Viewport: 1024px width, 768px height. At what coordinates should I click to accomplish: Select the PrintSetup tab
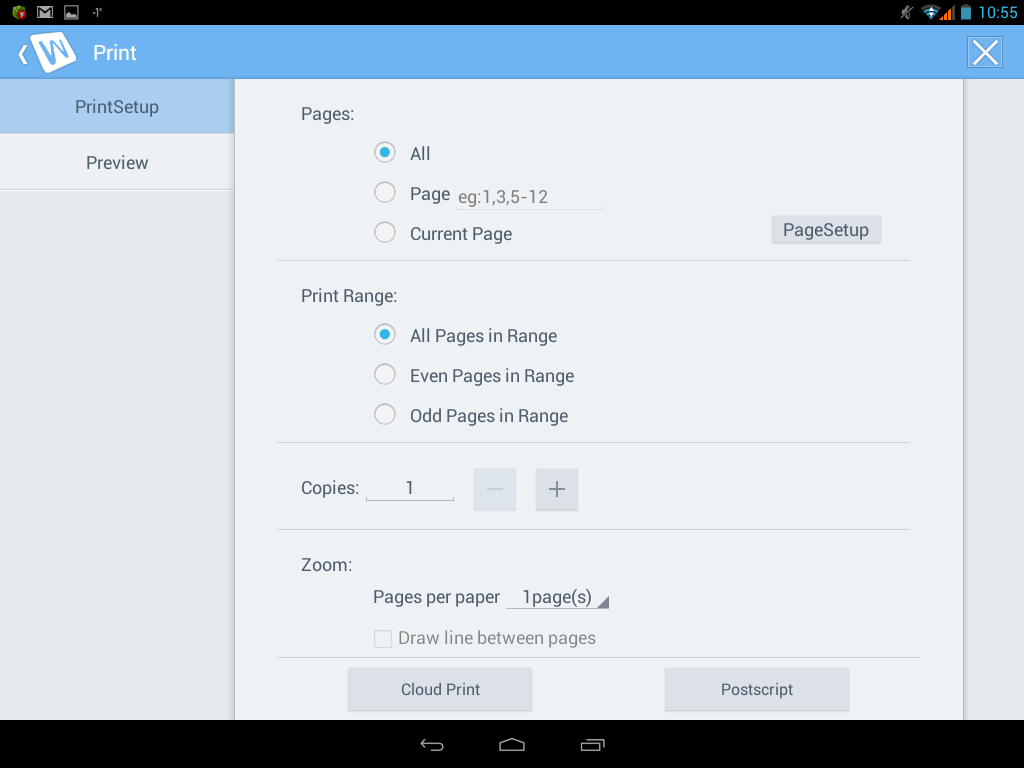pyautogui.click(x=117, y=107)
